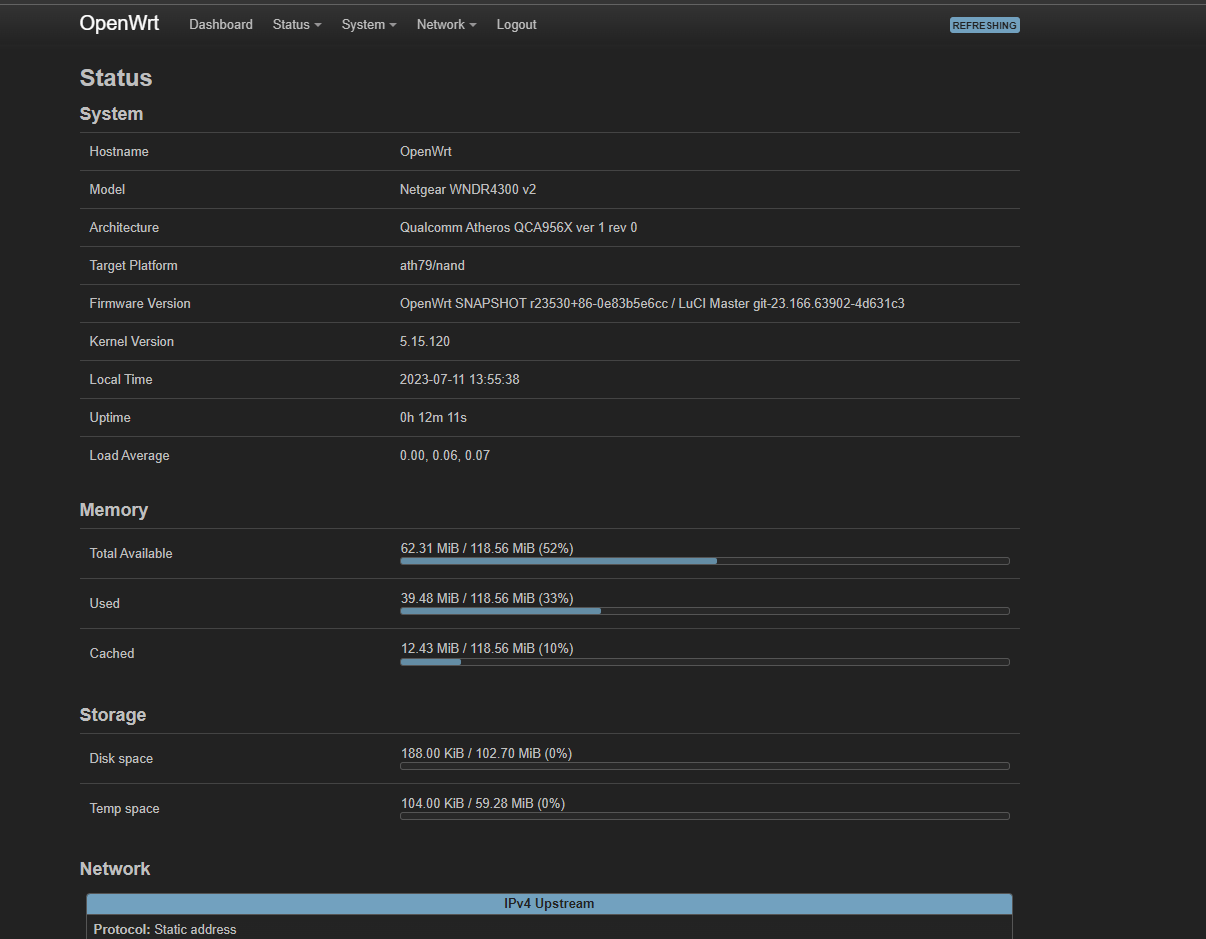Image resolution: width=1206 pixels, height=939 pixels.
Task: Click the Load Average value row
Action: [445, 455]
